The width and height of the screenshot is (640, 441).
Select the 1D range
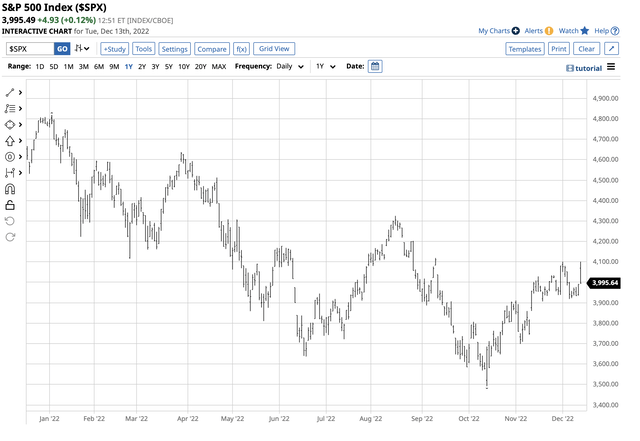click(x=40, y=67)
